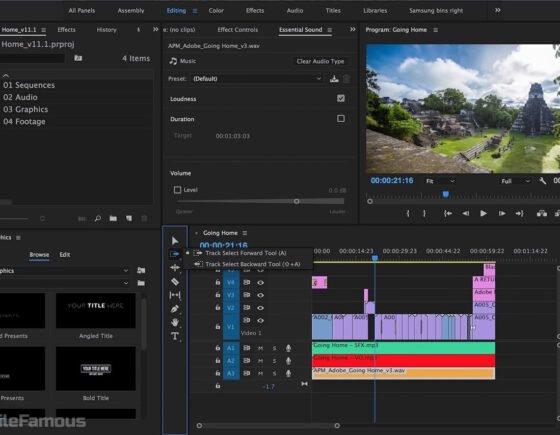Open Program monitor panel menu

point(435,30)
